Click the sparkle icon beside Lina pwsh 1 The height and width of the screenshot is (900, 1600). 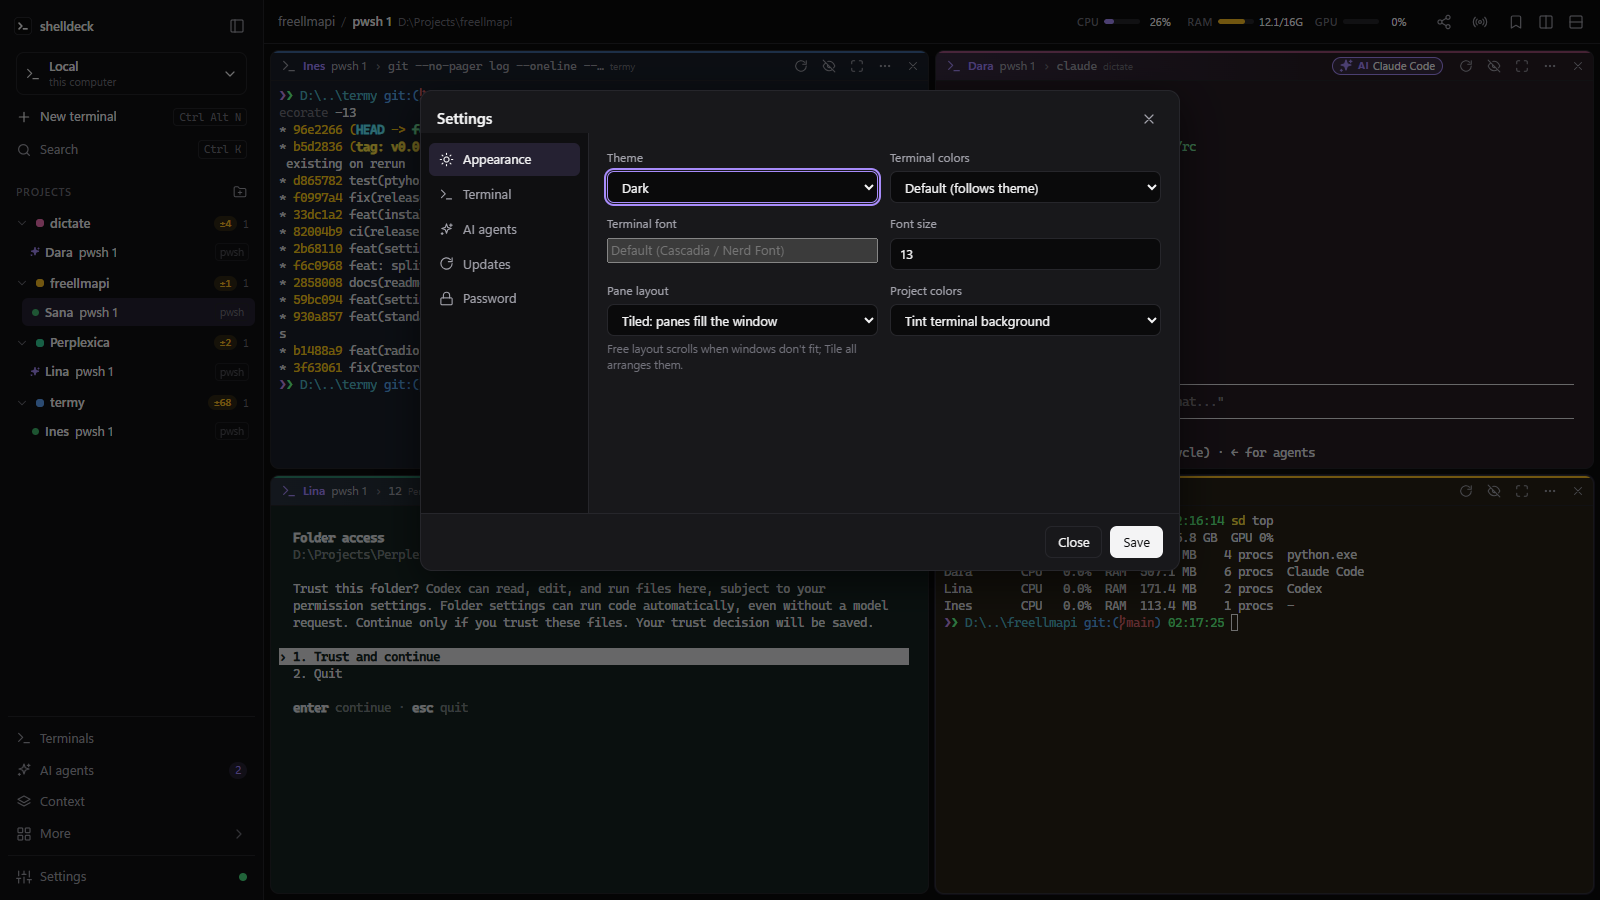(x=35, y=371)
